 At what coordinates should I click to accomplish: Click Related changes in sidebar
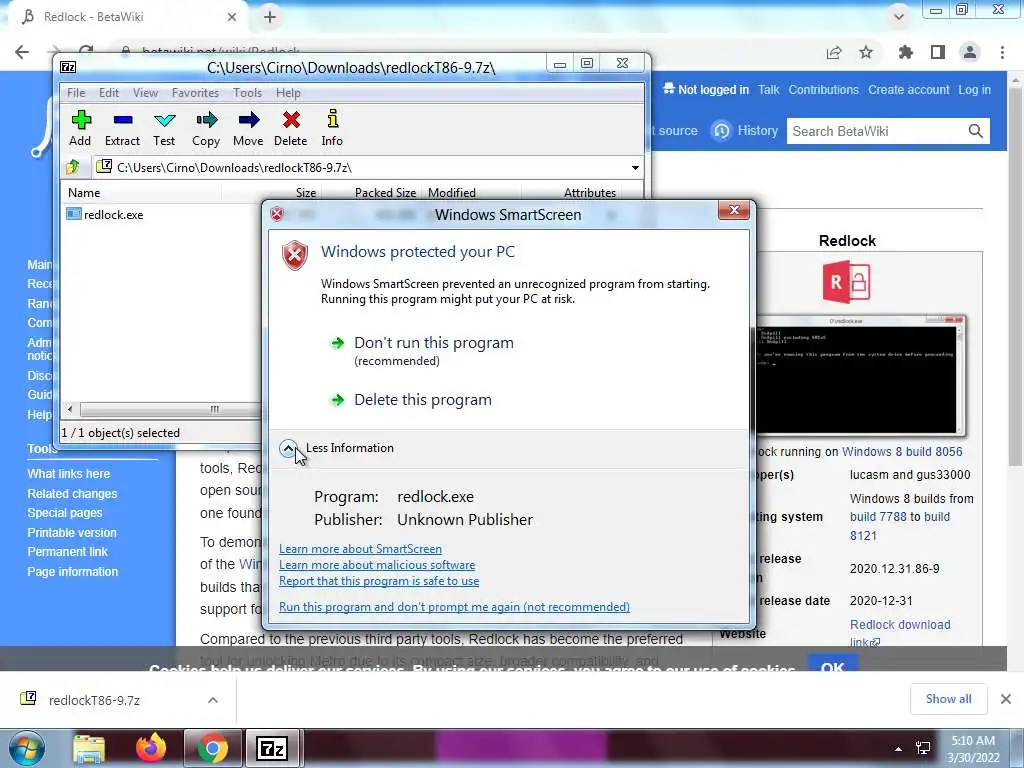[72, 494]
